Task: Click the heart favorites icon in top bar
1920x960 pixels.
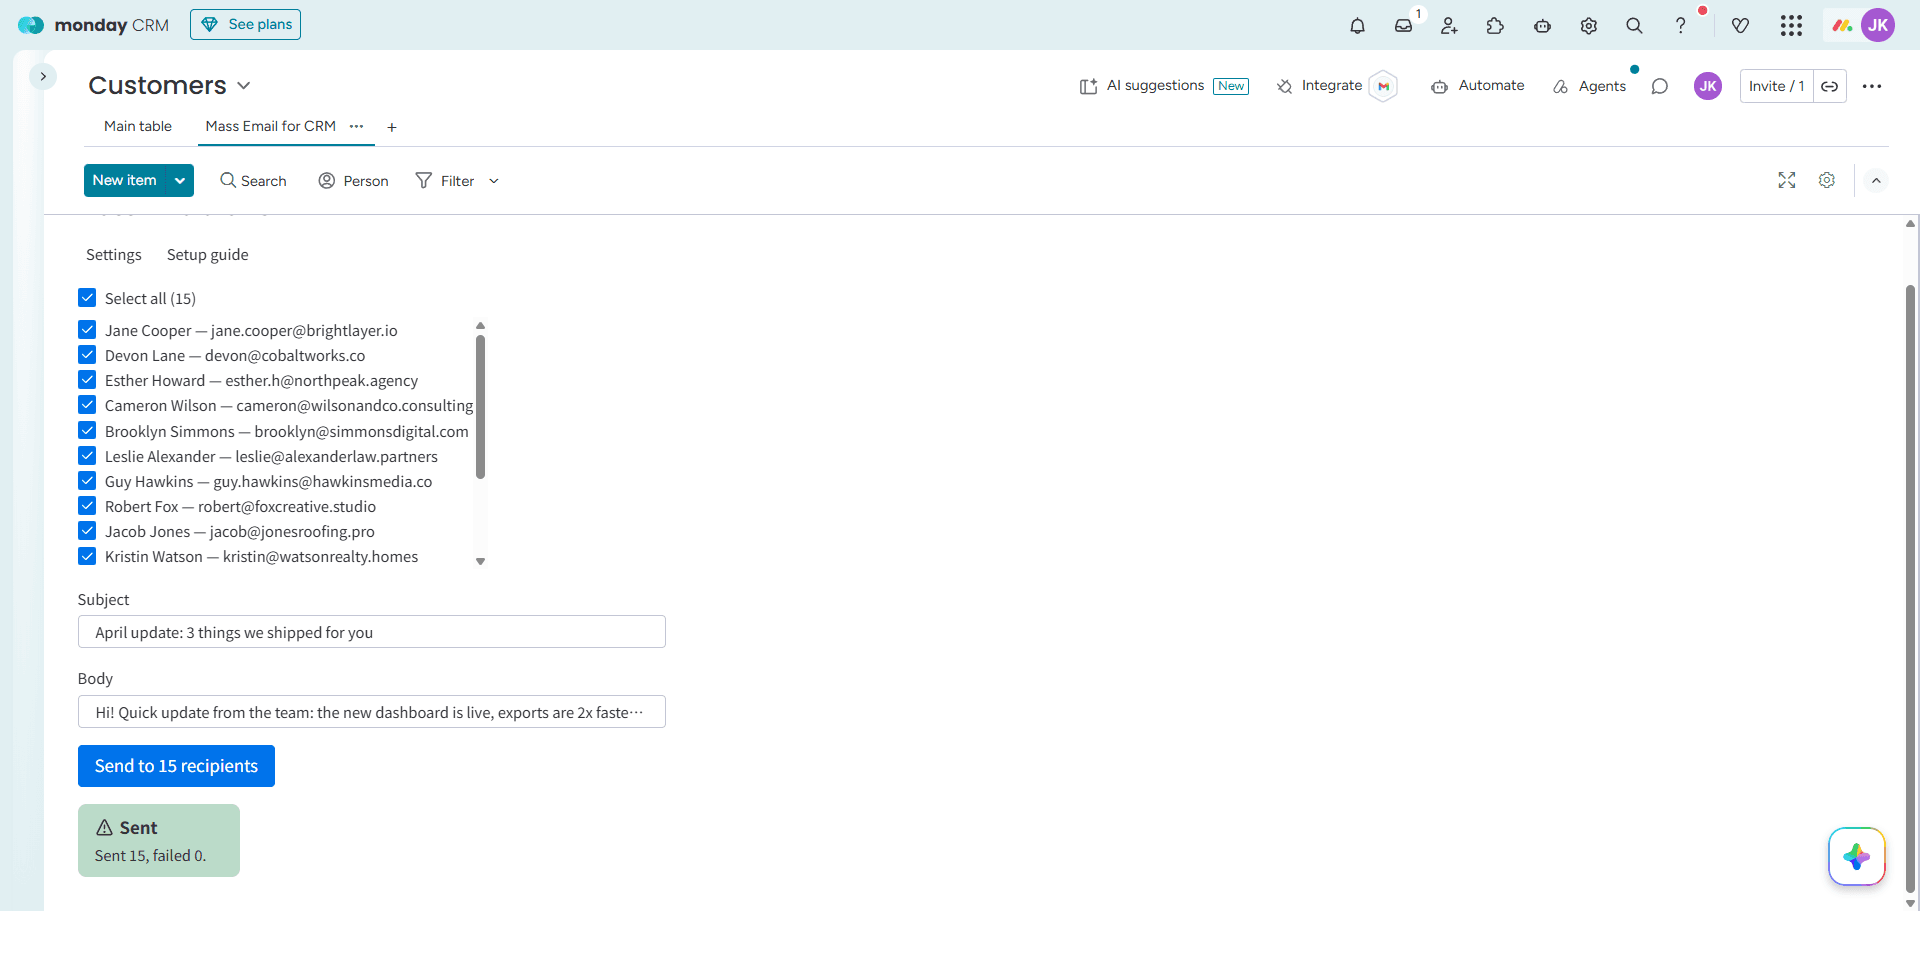Action: click(1740, 26)
